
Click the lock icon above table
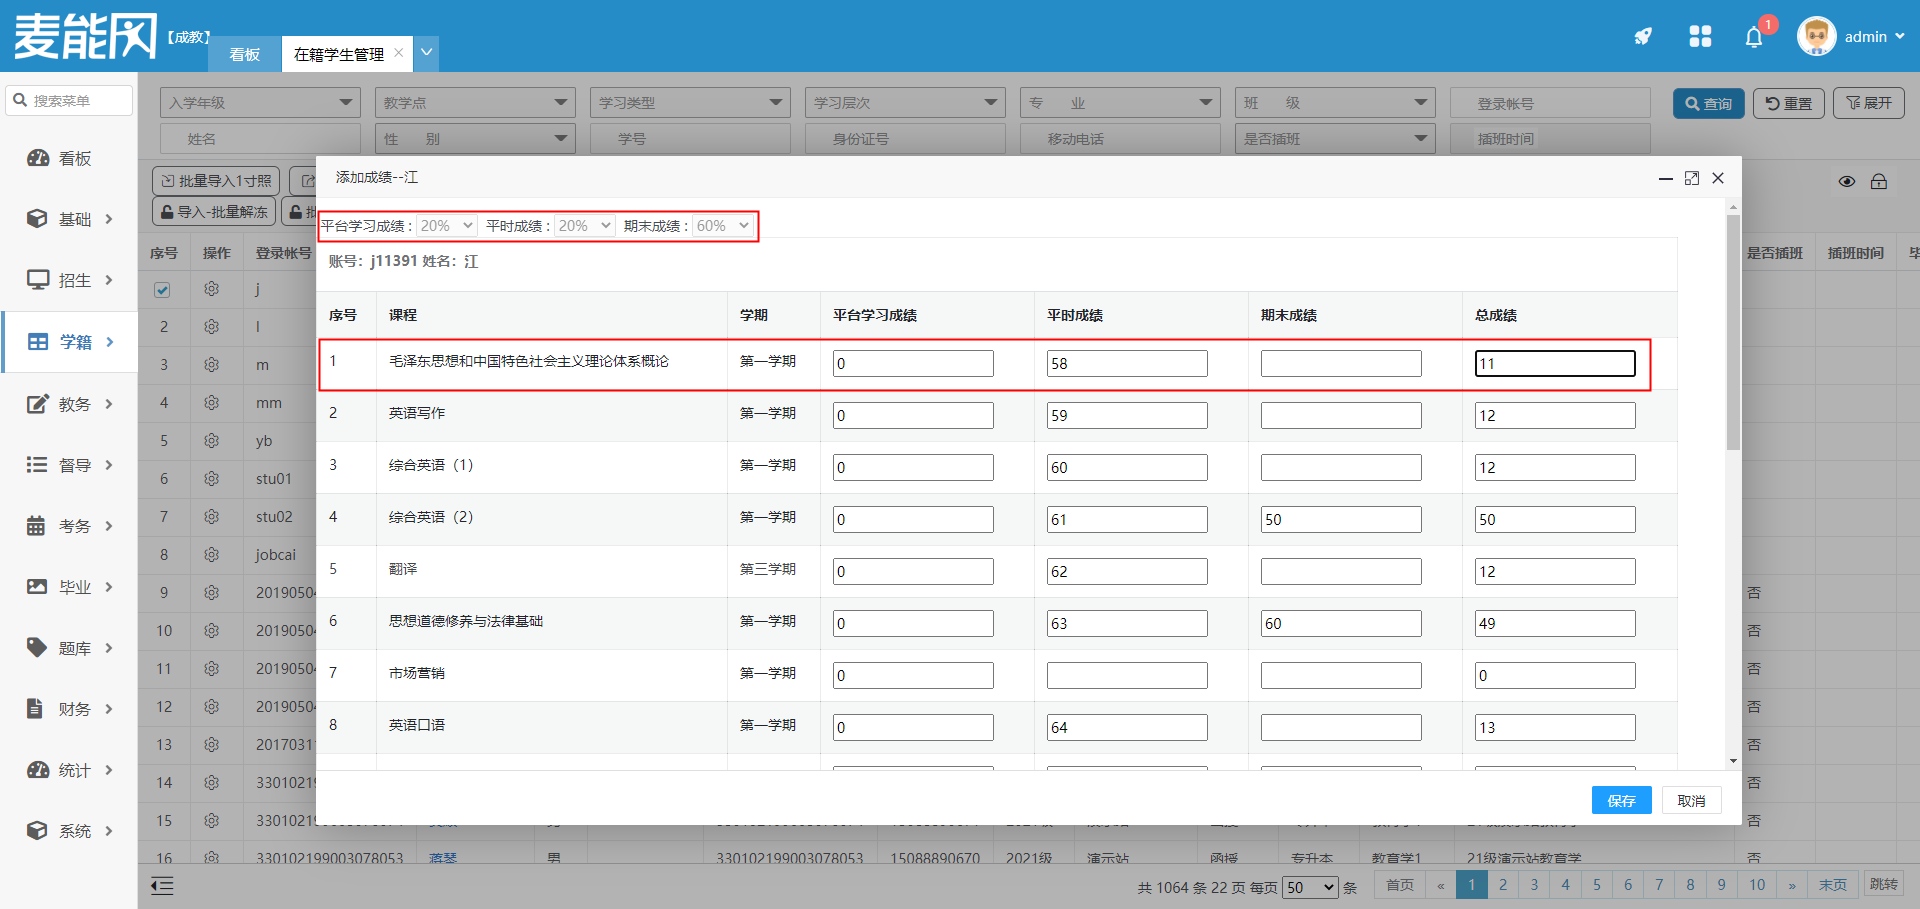point(1879,182)
